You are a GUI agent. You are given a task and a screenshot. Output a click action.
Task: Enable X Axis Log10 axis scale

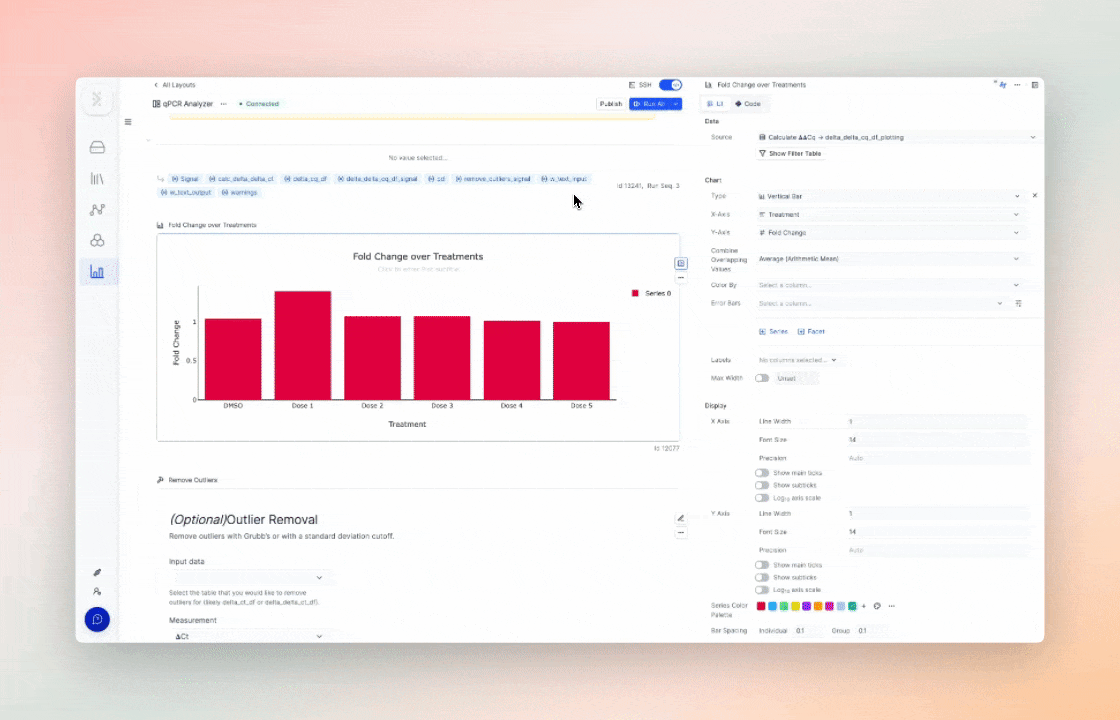coord(762,498)
